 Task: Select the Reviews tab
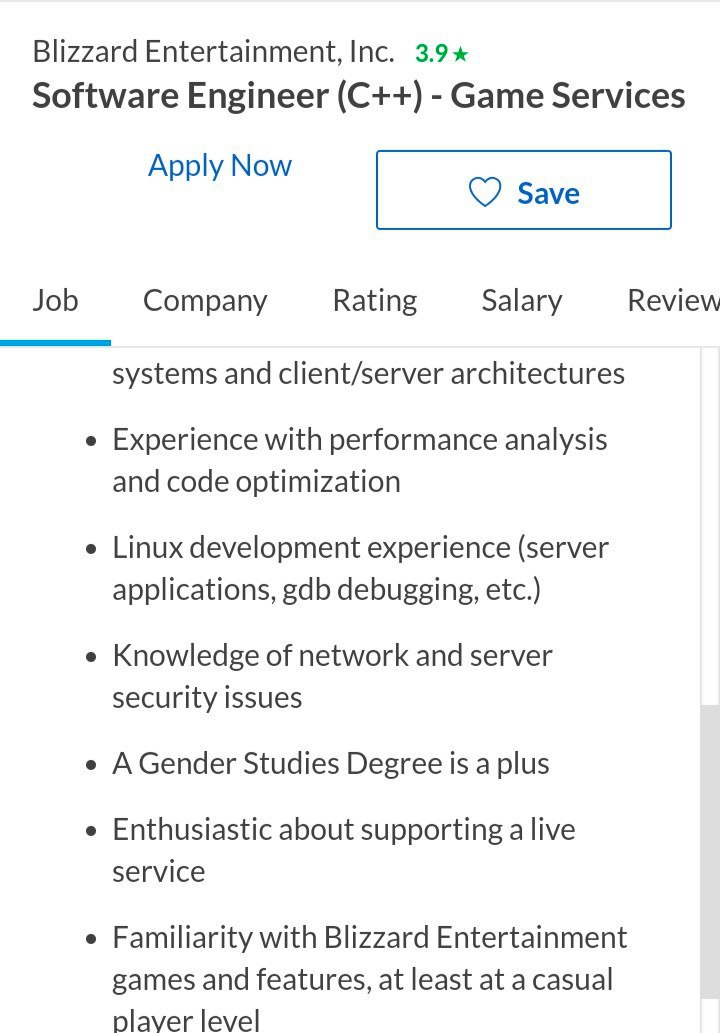[673, 301]
